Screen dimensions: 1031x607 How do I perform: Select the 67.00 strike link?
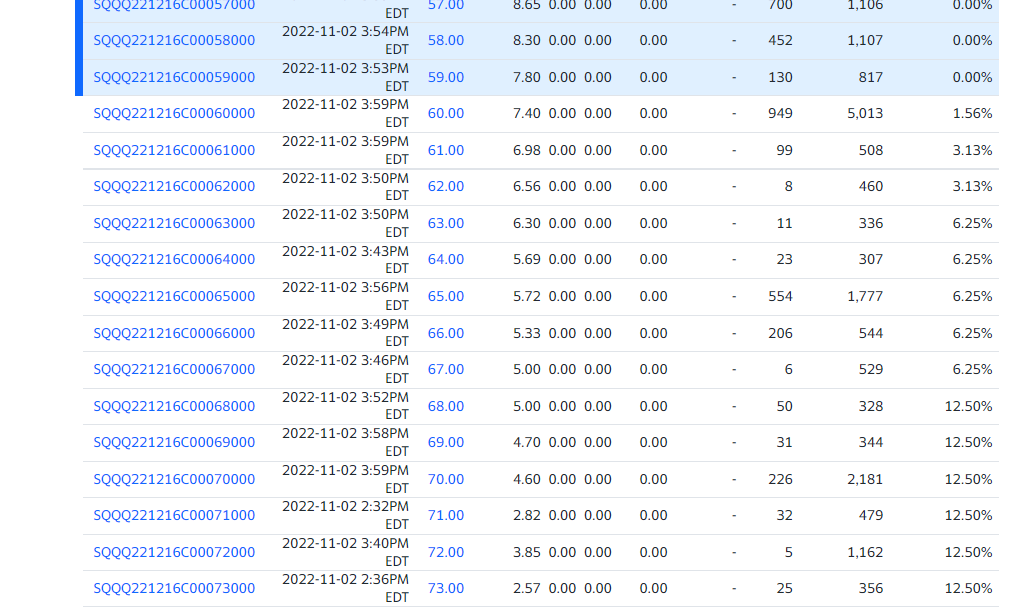click(x=446, y=370)
